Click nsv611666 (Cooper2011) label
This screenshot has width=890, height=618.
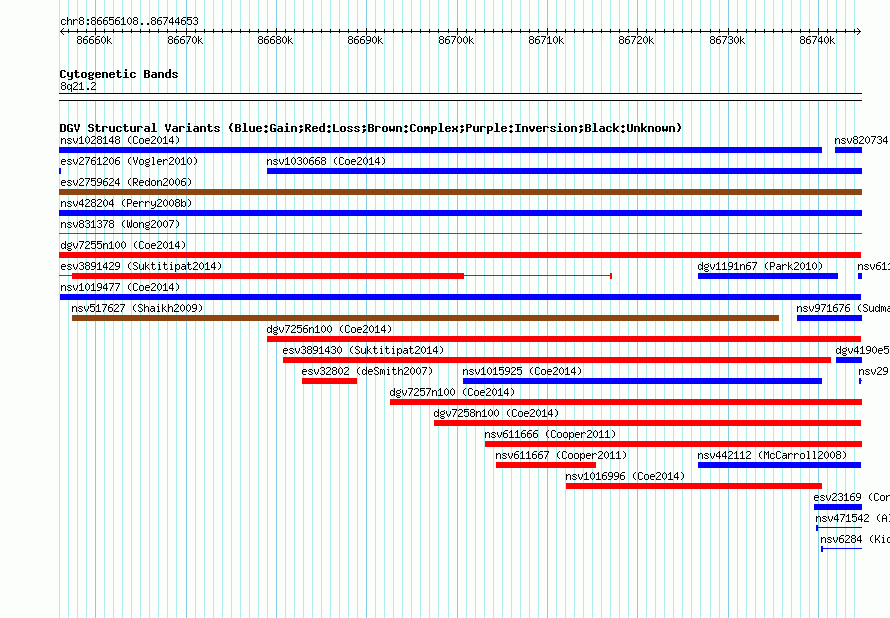550,434
